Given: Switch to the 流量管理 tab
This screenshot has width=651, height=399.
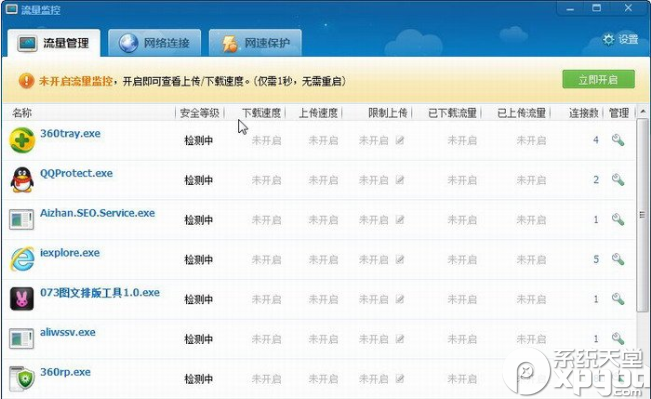Looking at the screenshot, I should [x=54, y=43].
